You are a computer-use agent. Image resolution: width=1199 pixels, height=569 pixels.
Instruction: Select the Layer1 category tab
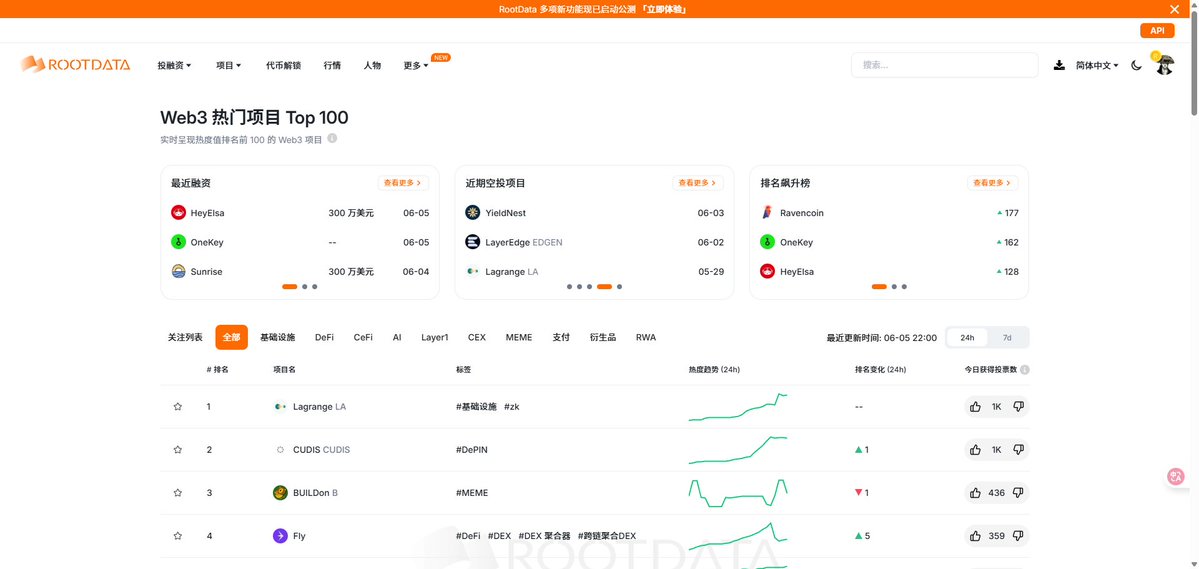tap(434, 337)
